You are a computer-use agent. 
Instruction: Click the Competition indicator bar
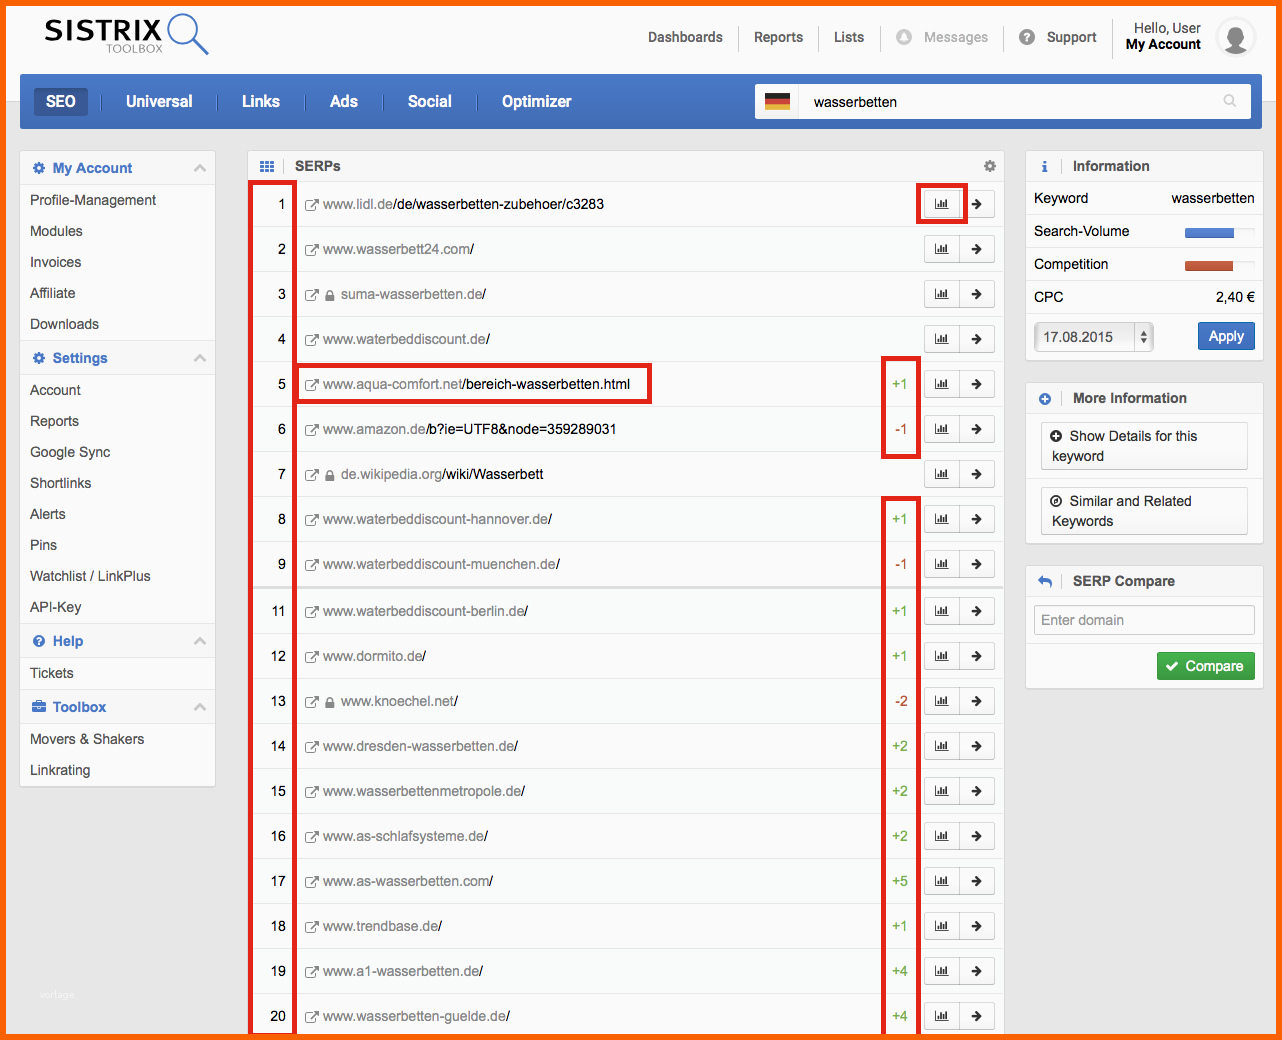pos(1219,266)
